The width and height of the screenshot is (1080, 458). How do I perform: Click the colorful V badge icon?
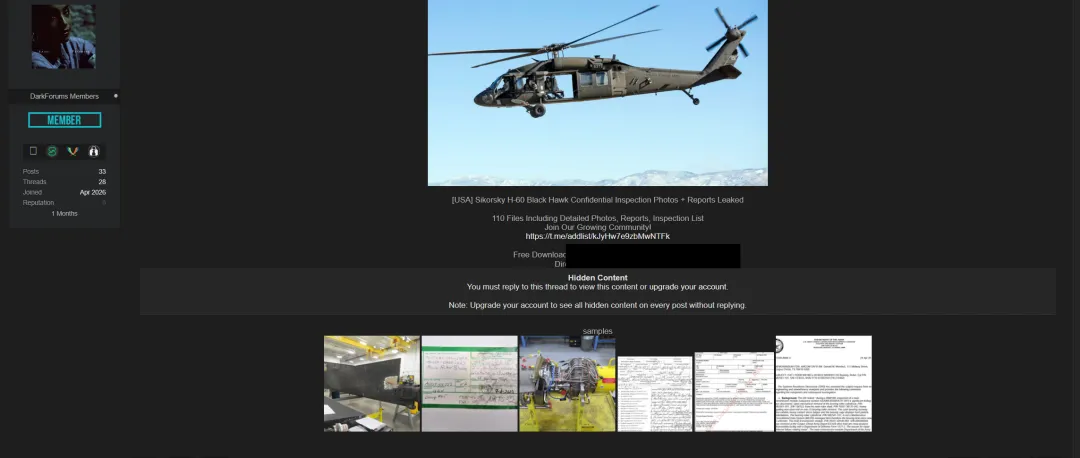(x=72, y=151)
